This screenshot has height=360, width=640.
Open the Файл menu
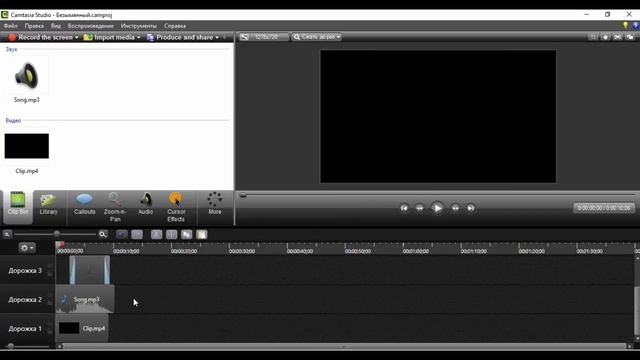[11, 26]
